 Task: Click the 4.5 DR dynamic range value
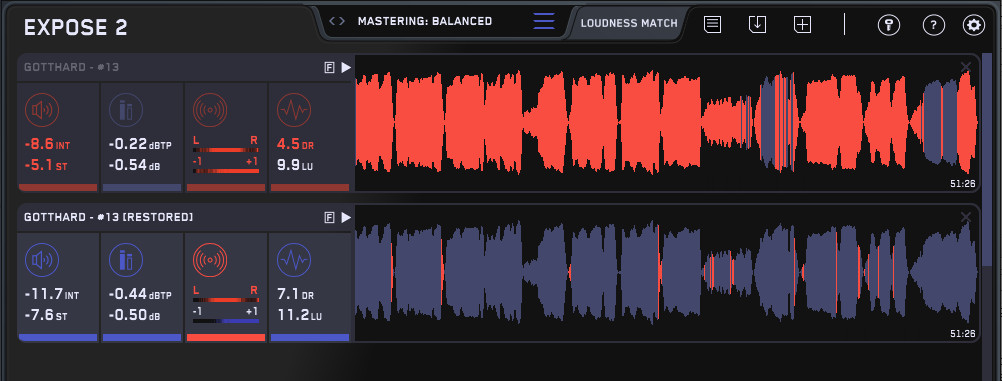tap(296, 145)
